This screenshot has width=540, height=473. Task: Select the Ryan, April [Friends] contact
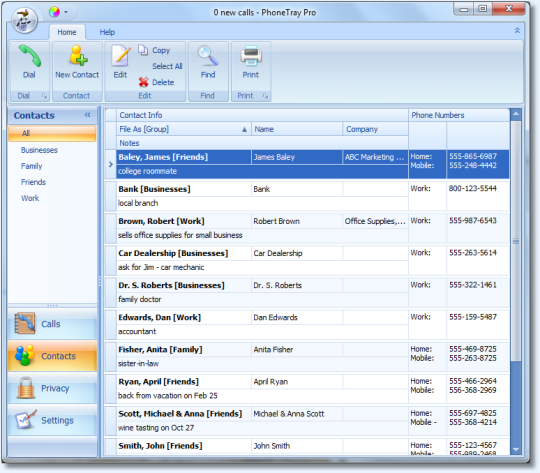point(158,382)
